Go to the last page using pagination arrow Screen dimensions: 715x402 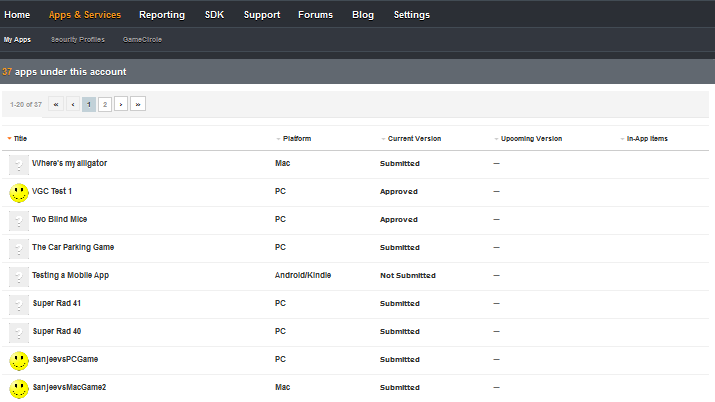[x=138, y=104]
